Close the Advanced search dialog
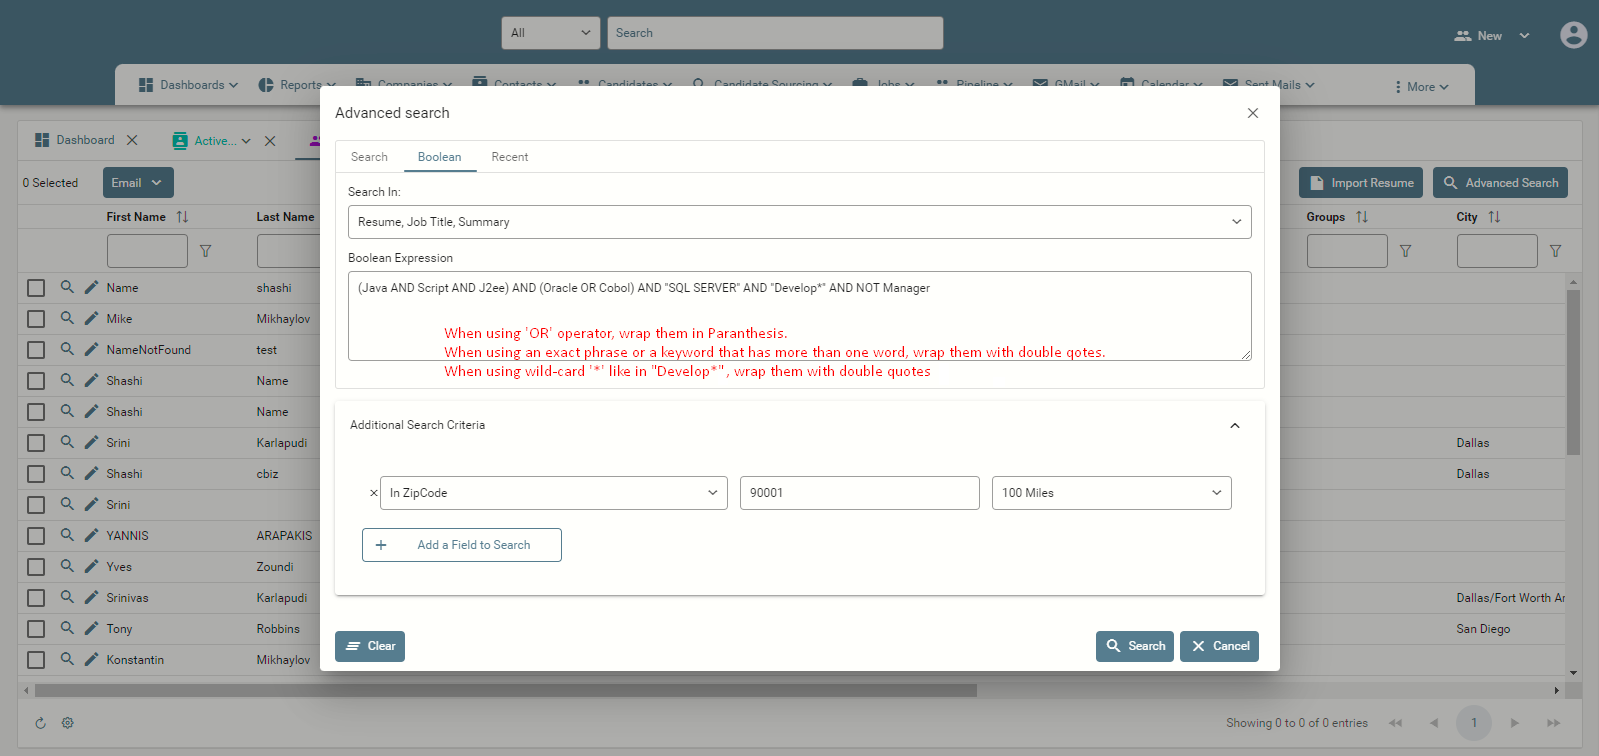The image size is (1599, 756). [x=1252, y=113]
